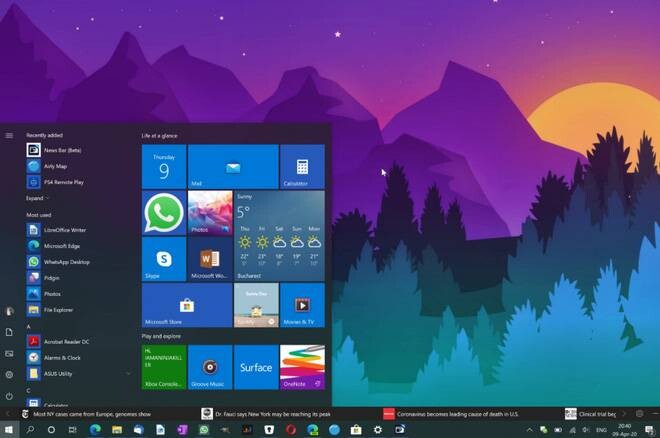The height and width of the screenshot is (438, 660).
Task: Select Acrobat Reader DC in app list
Action: [x=64, y=341]
